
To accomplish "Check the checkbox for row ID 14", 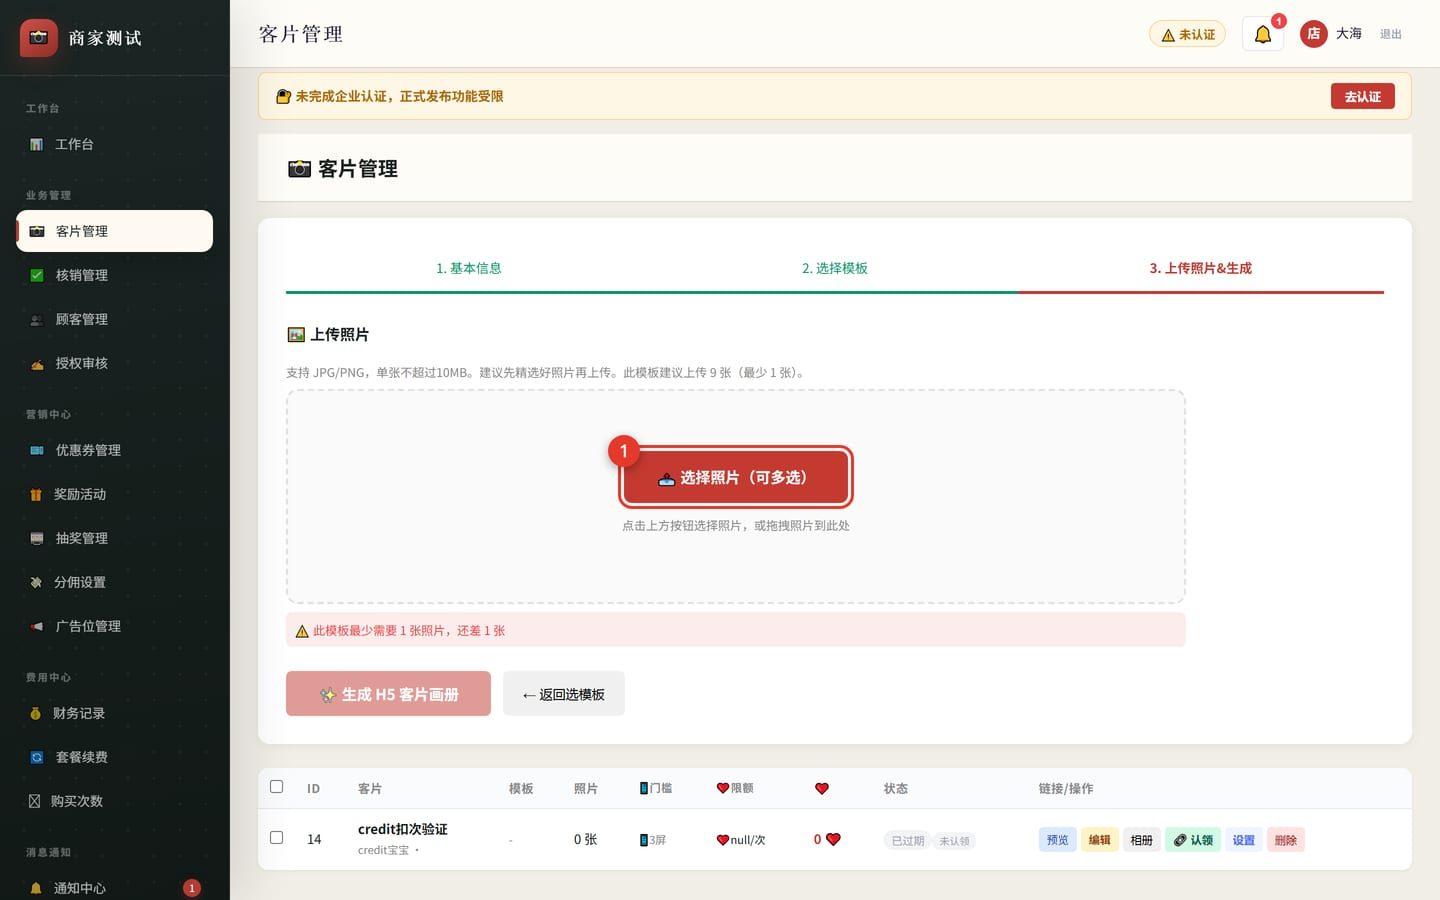I will pyautogui.click(x=276, y=838).
